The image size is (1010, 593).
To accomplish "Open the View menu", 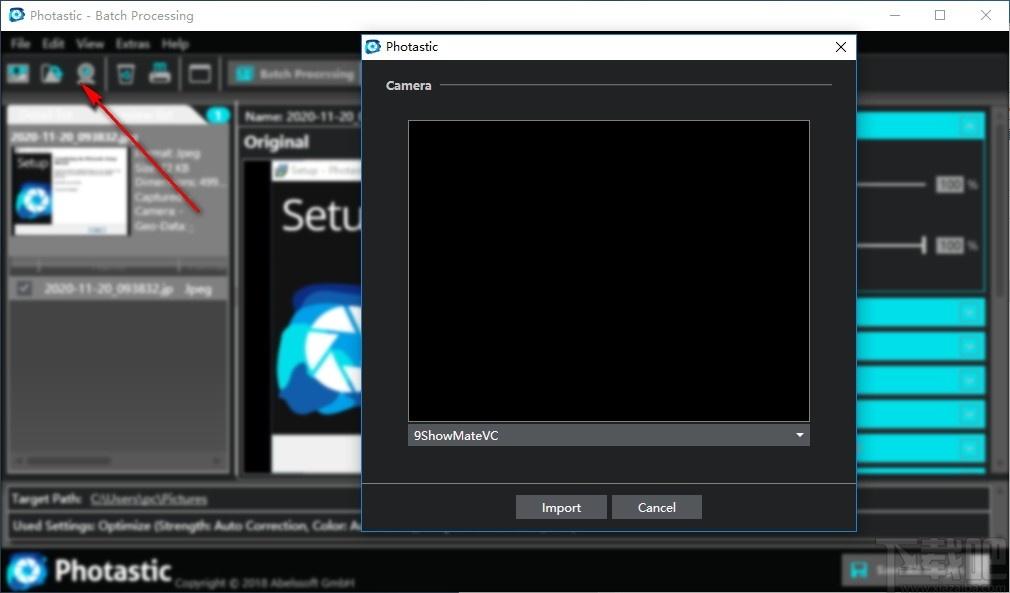I will (x=90, y=44).
